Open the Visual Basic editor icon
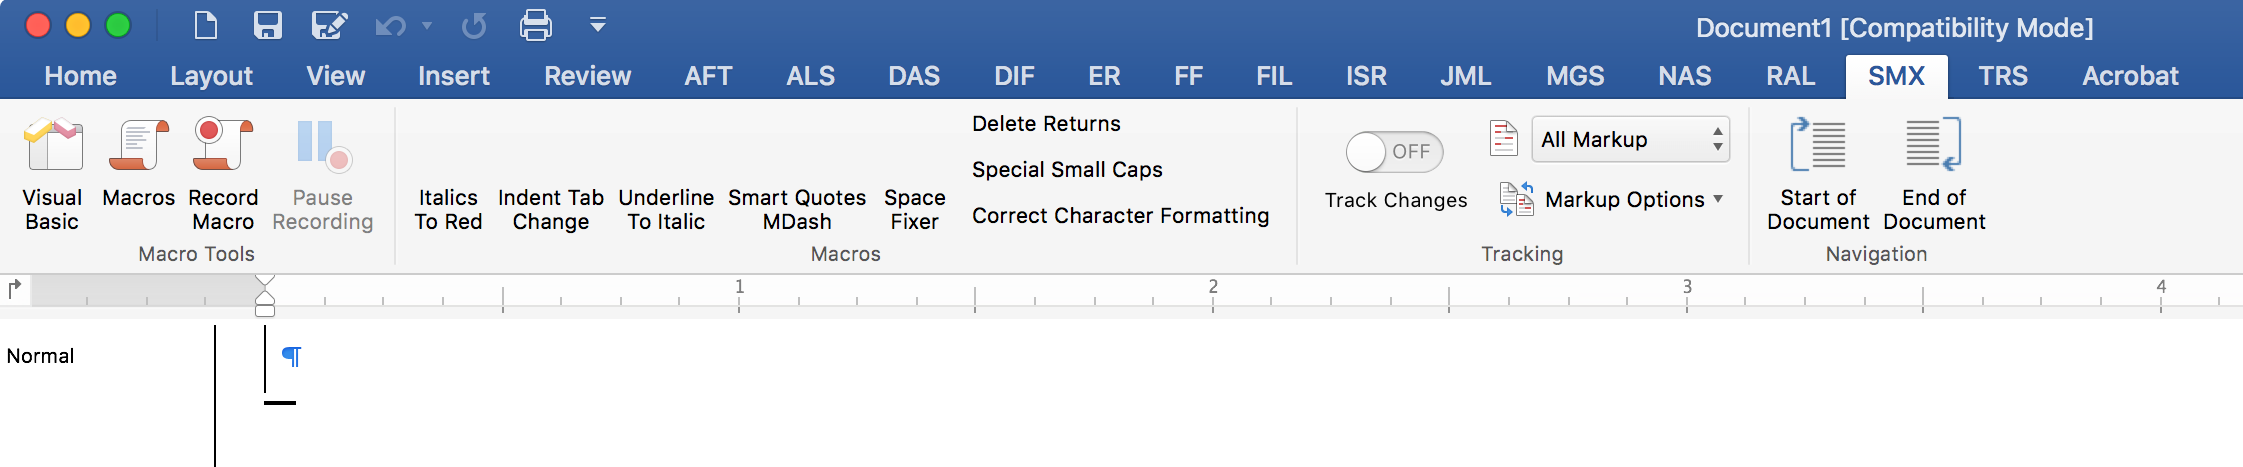This screenshot has width=2243, height=467. pos(53,145)
